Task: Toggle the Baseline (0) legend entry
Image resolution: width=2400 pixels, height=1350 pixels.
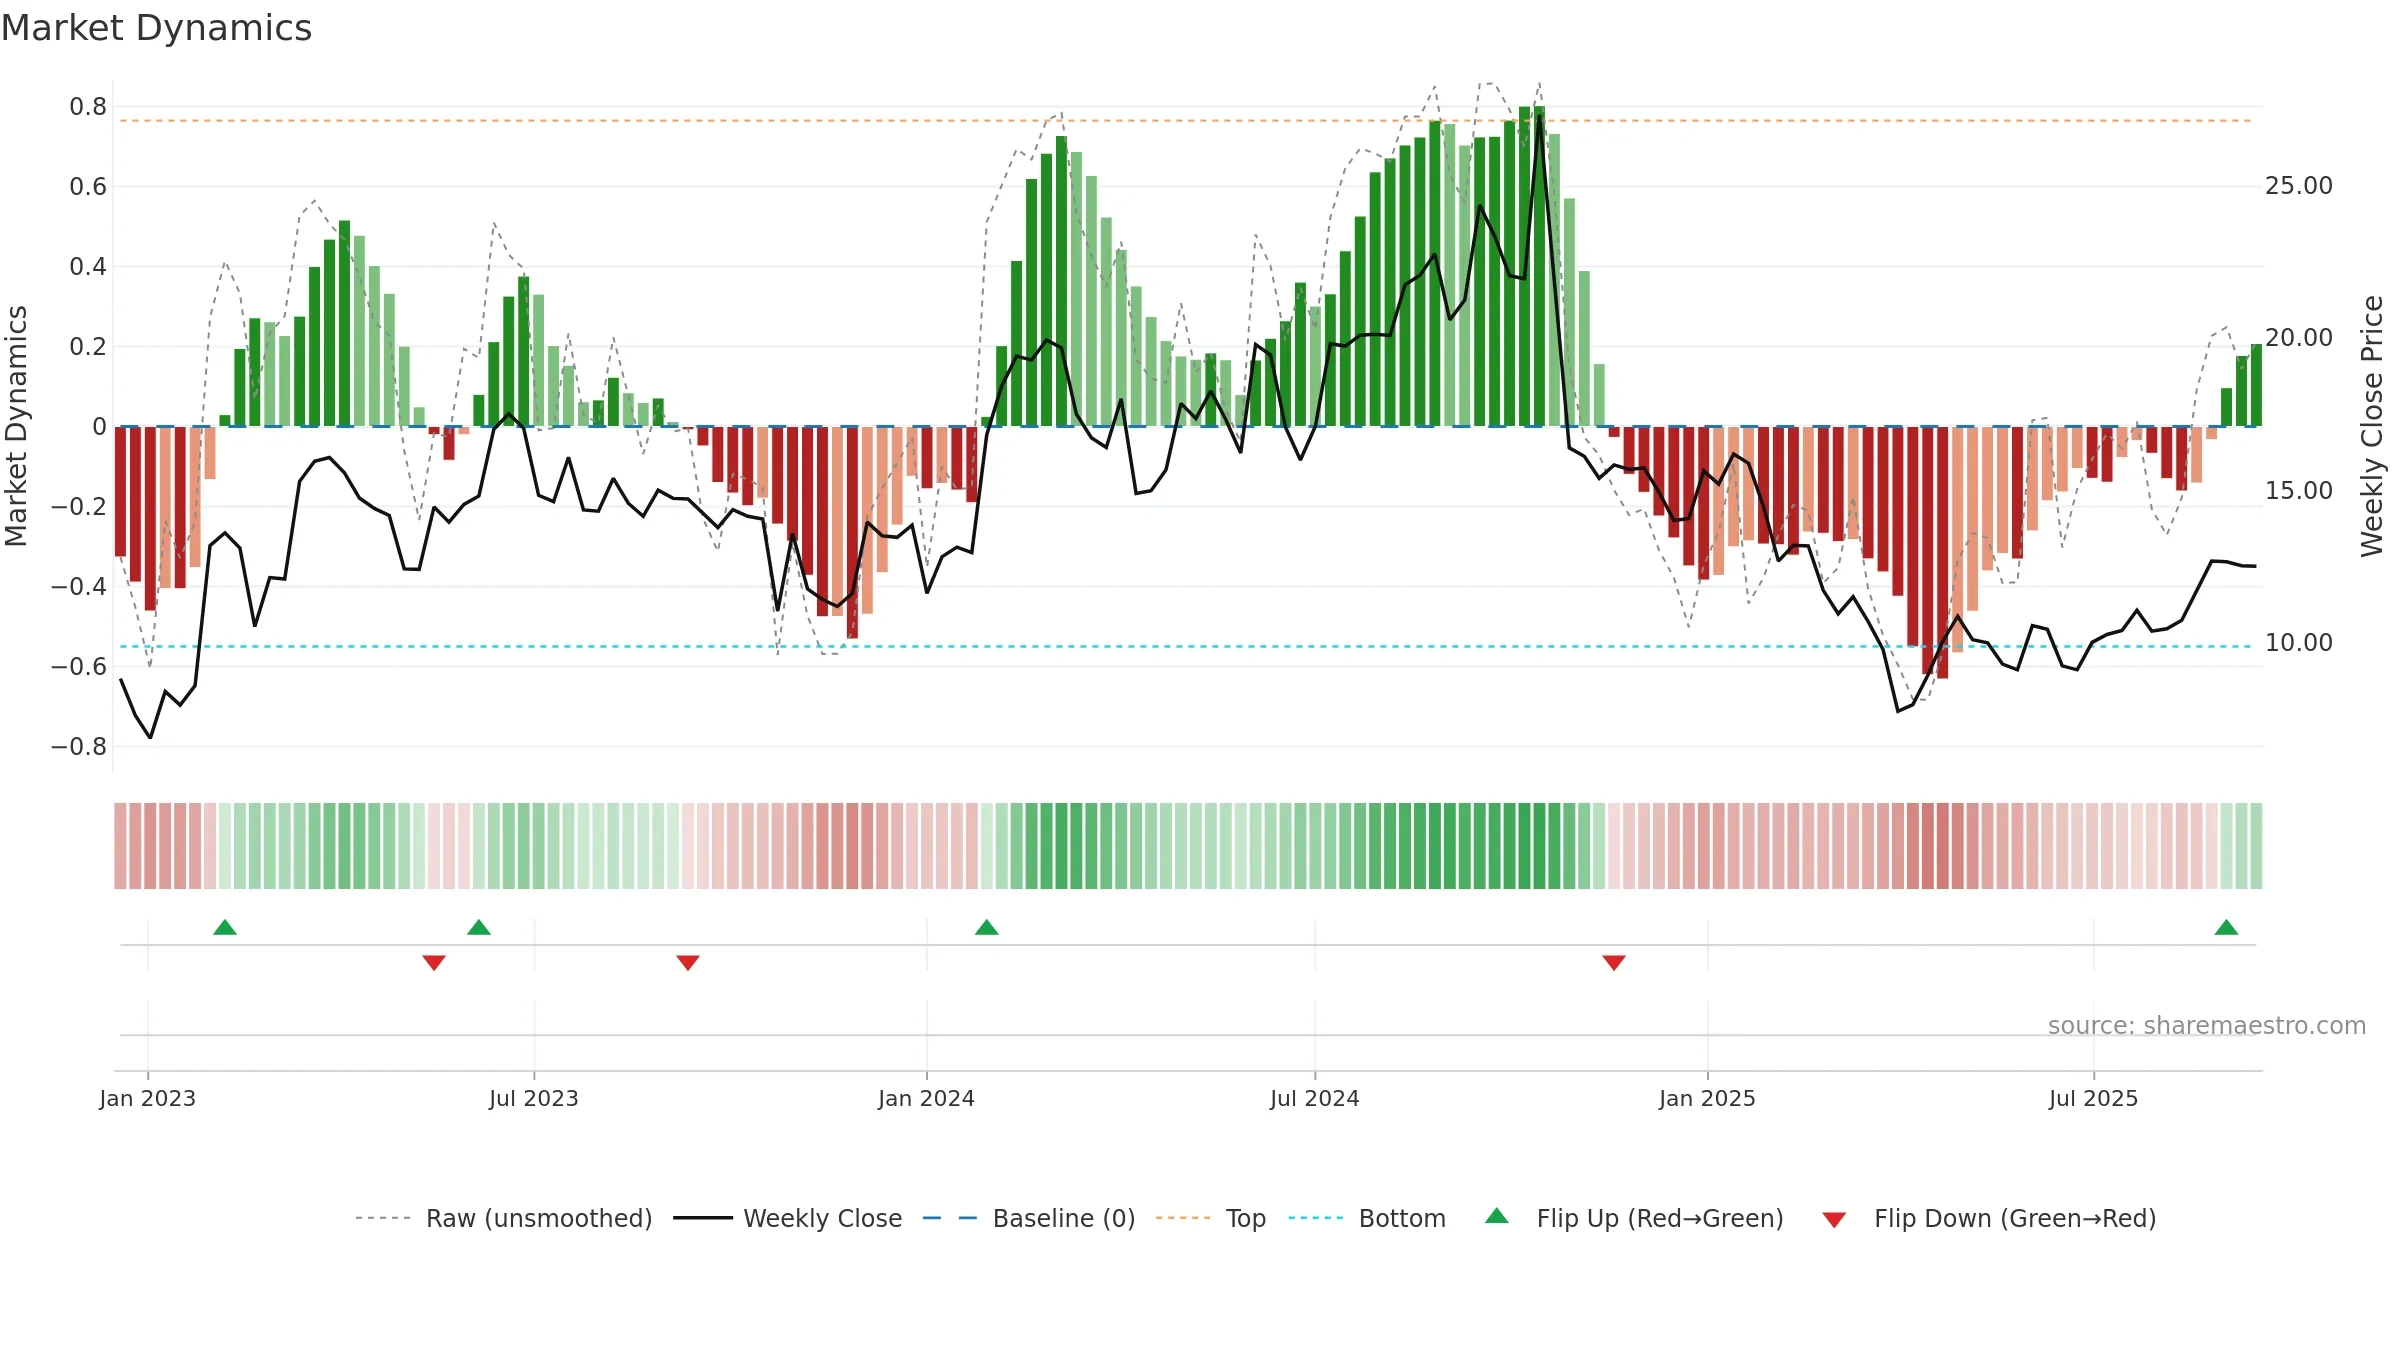Action: point(1029,1218)
